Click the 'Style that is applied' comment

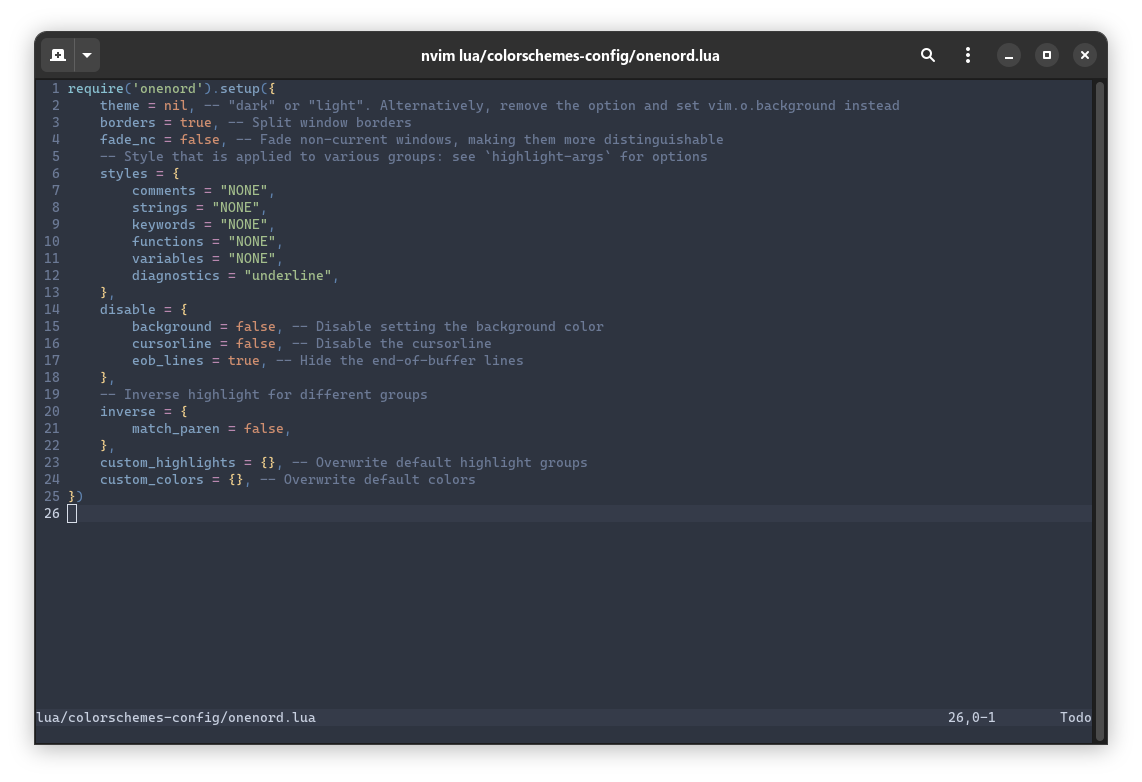(x=403, y=157)
